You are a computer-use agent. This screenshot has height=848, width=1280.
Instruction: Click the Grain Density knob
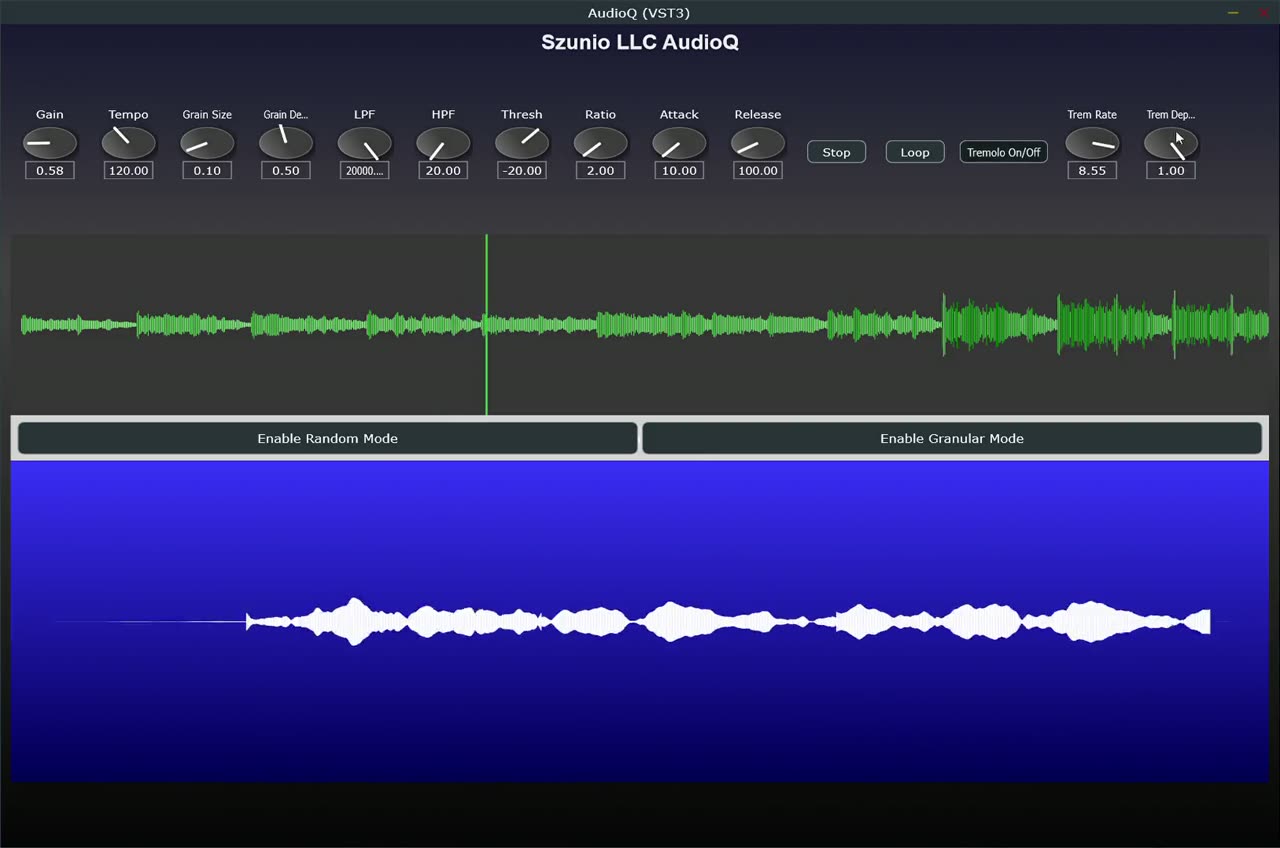pyautogui.click(x=286, y=143)
